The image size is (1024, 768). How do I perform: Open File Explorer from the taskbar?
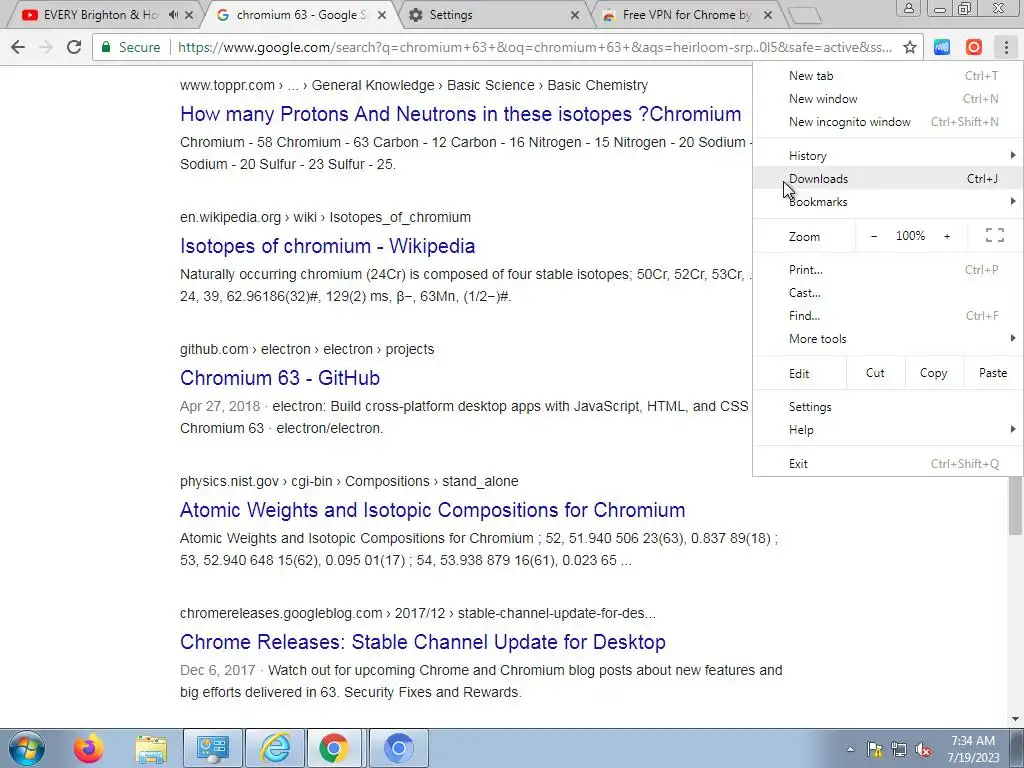pyautogui.click(x=151, y=748)
